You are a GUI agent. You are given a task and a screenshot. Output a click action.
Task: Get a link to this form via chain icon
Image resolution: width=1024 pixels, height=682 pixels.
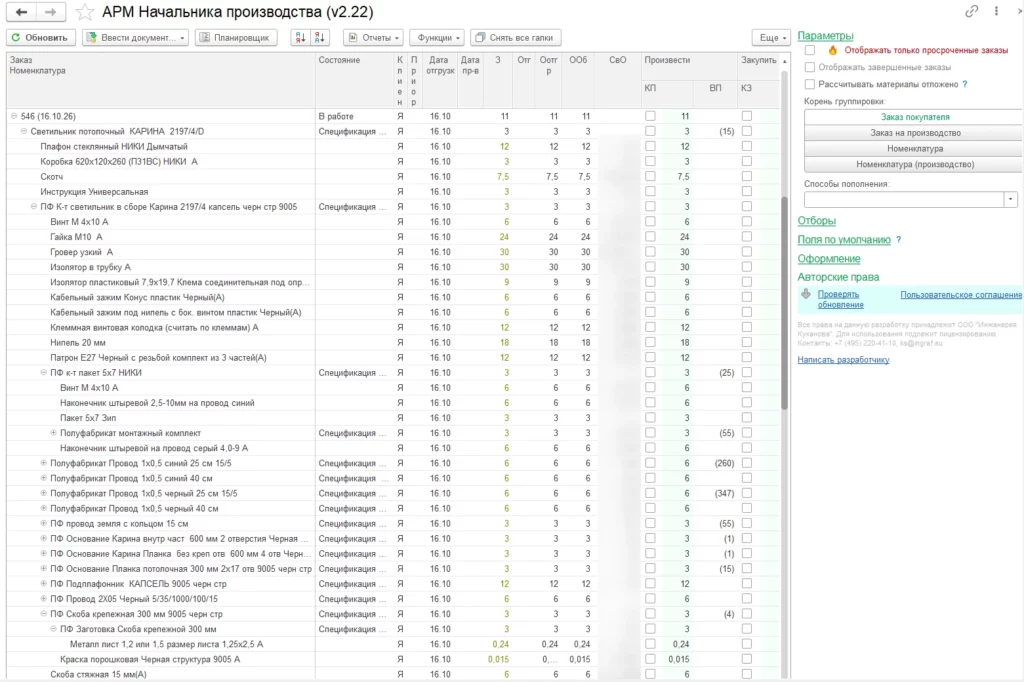tap(971, 11)
